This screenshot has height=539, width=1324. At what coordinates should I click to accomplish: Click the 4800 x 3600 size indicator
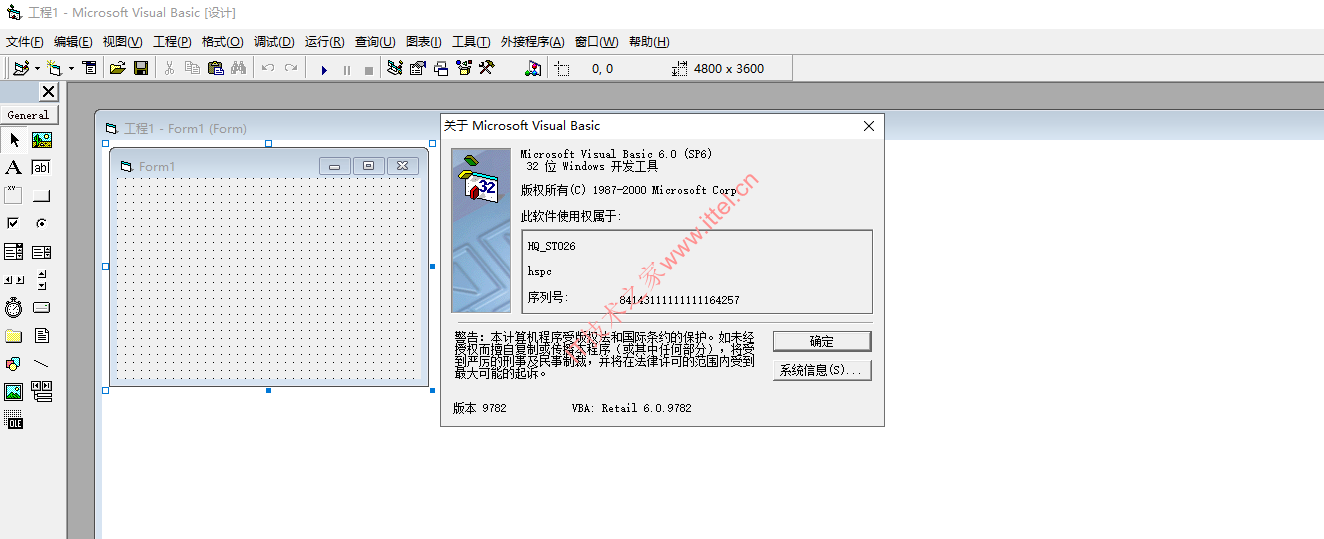click(728, 69)
